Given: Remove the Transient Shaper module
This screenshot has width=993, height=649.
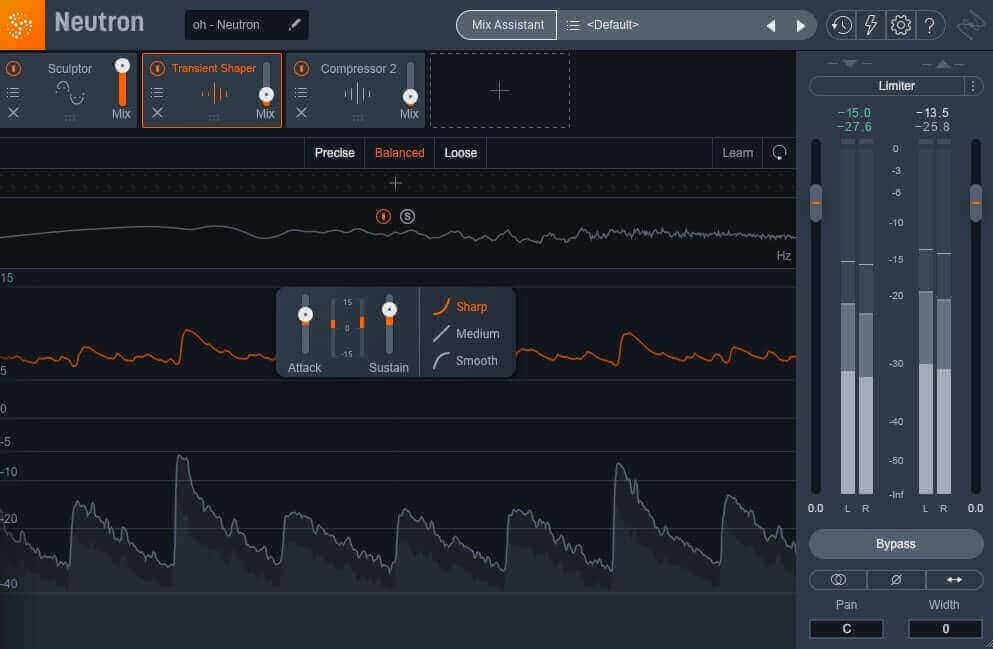Looking at the screenshot, I should click(x=157, y=113).
